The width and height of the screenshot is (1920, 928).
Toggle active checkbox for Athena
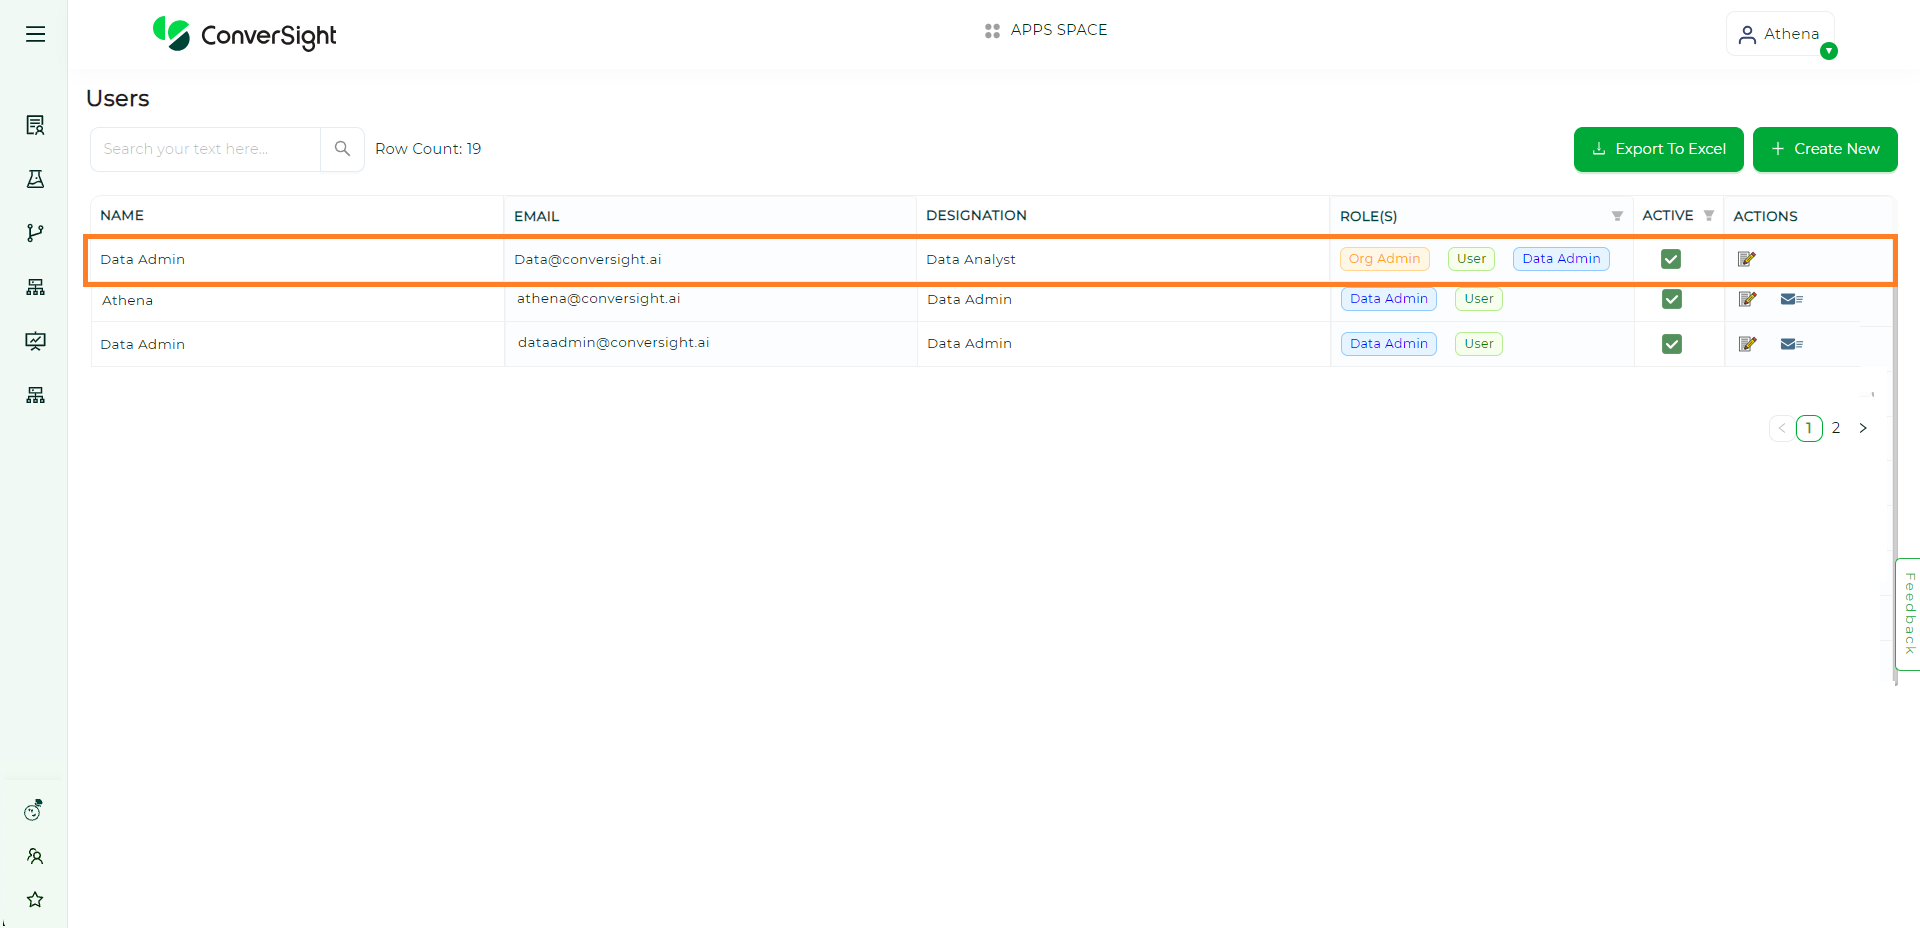click(x=1671, y=299)
